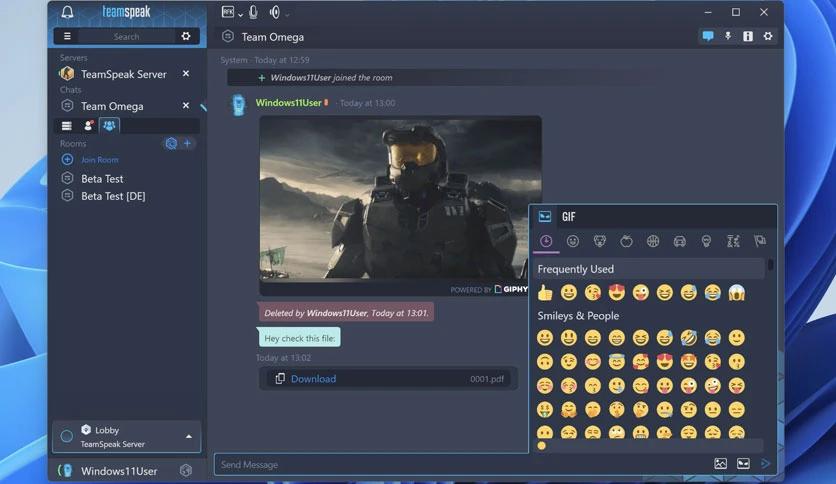Close the Team Omega chat

pos(186,106)
